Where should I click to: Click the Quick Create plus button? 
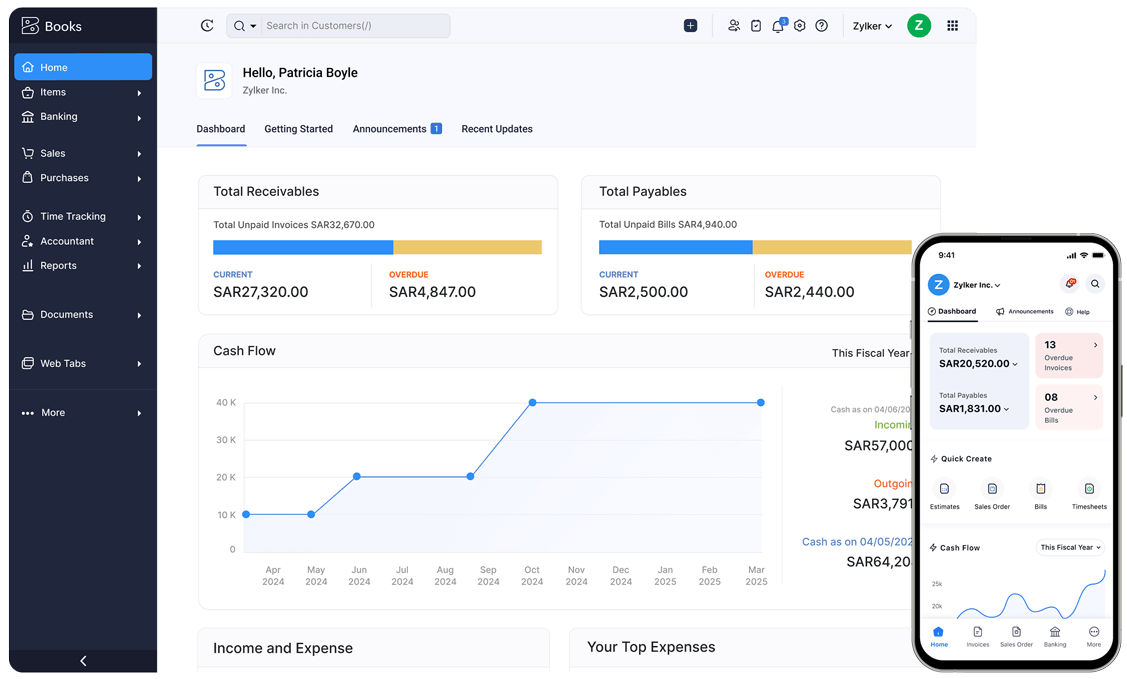[691, 25]
